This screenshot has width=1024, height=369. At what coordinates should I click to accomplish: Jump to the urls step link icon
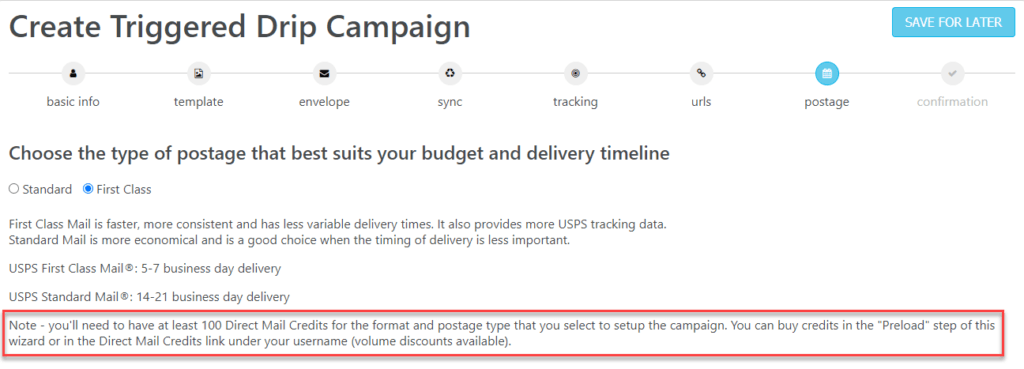point(701,74)
